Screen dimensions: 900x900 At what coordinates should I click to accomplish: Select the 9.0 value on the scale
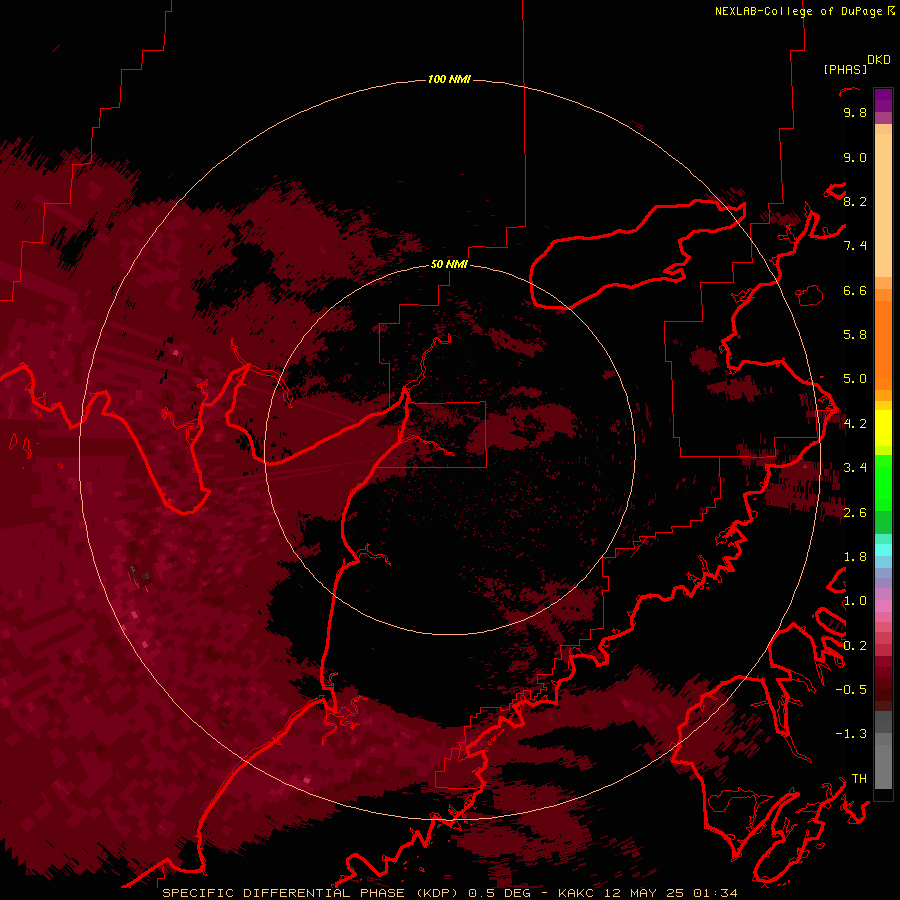pos(855,157)
